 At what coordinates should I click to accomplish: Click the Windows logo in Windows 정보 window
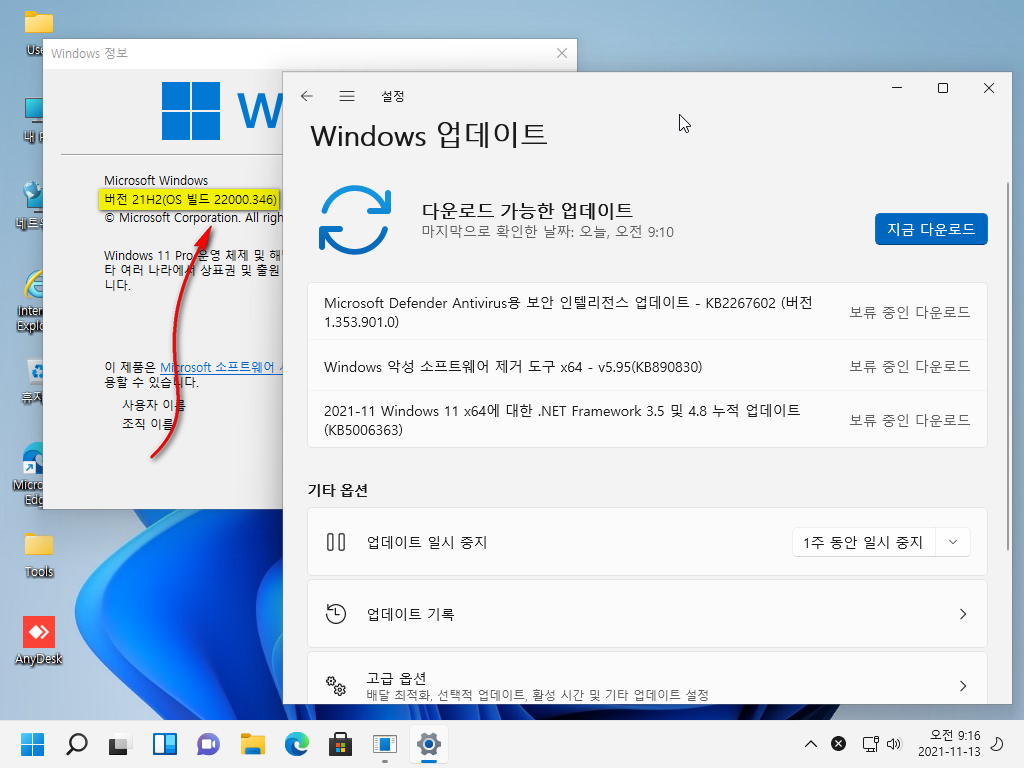[191, 111]
